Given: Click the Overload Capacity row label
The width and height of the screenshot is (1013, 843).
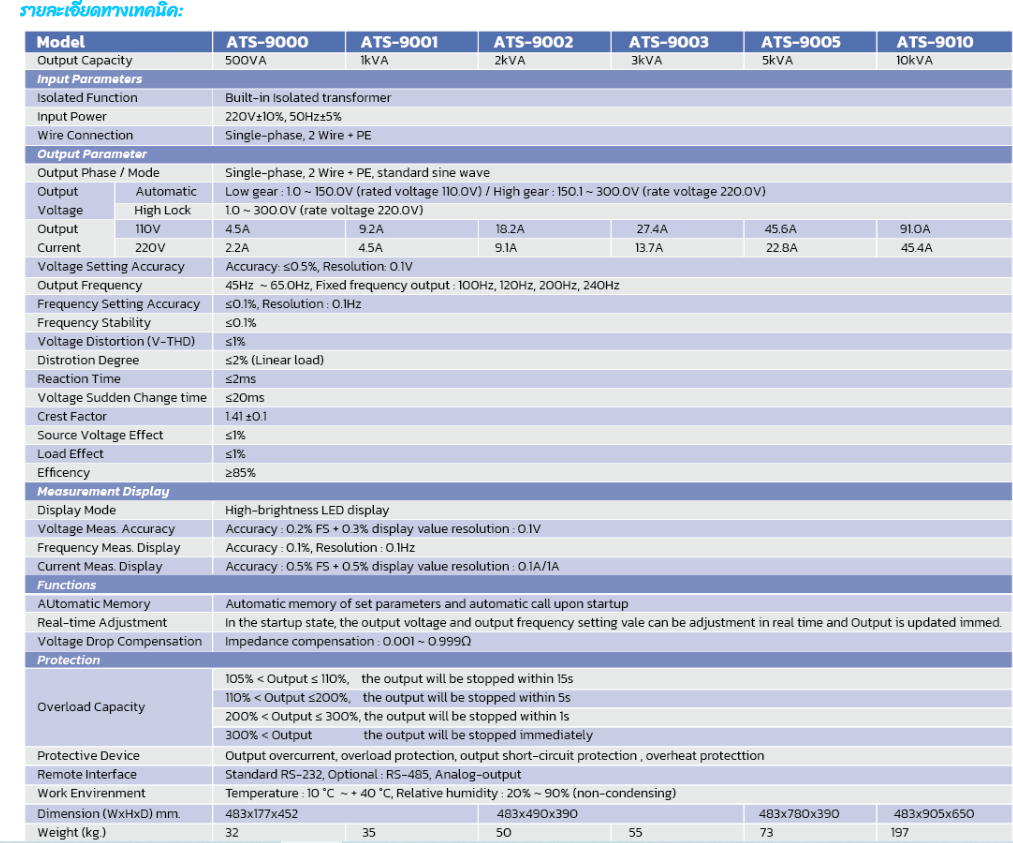Looking at the screenshot, I should click(91, 707).
